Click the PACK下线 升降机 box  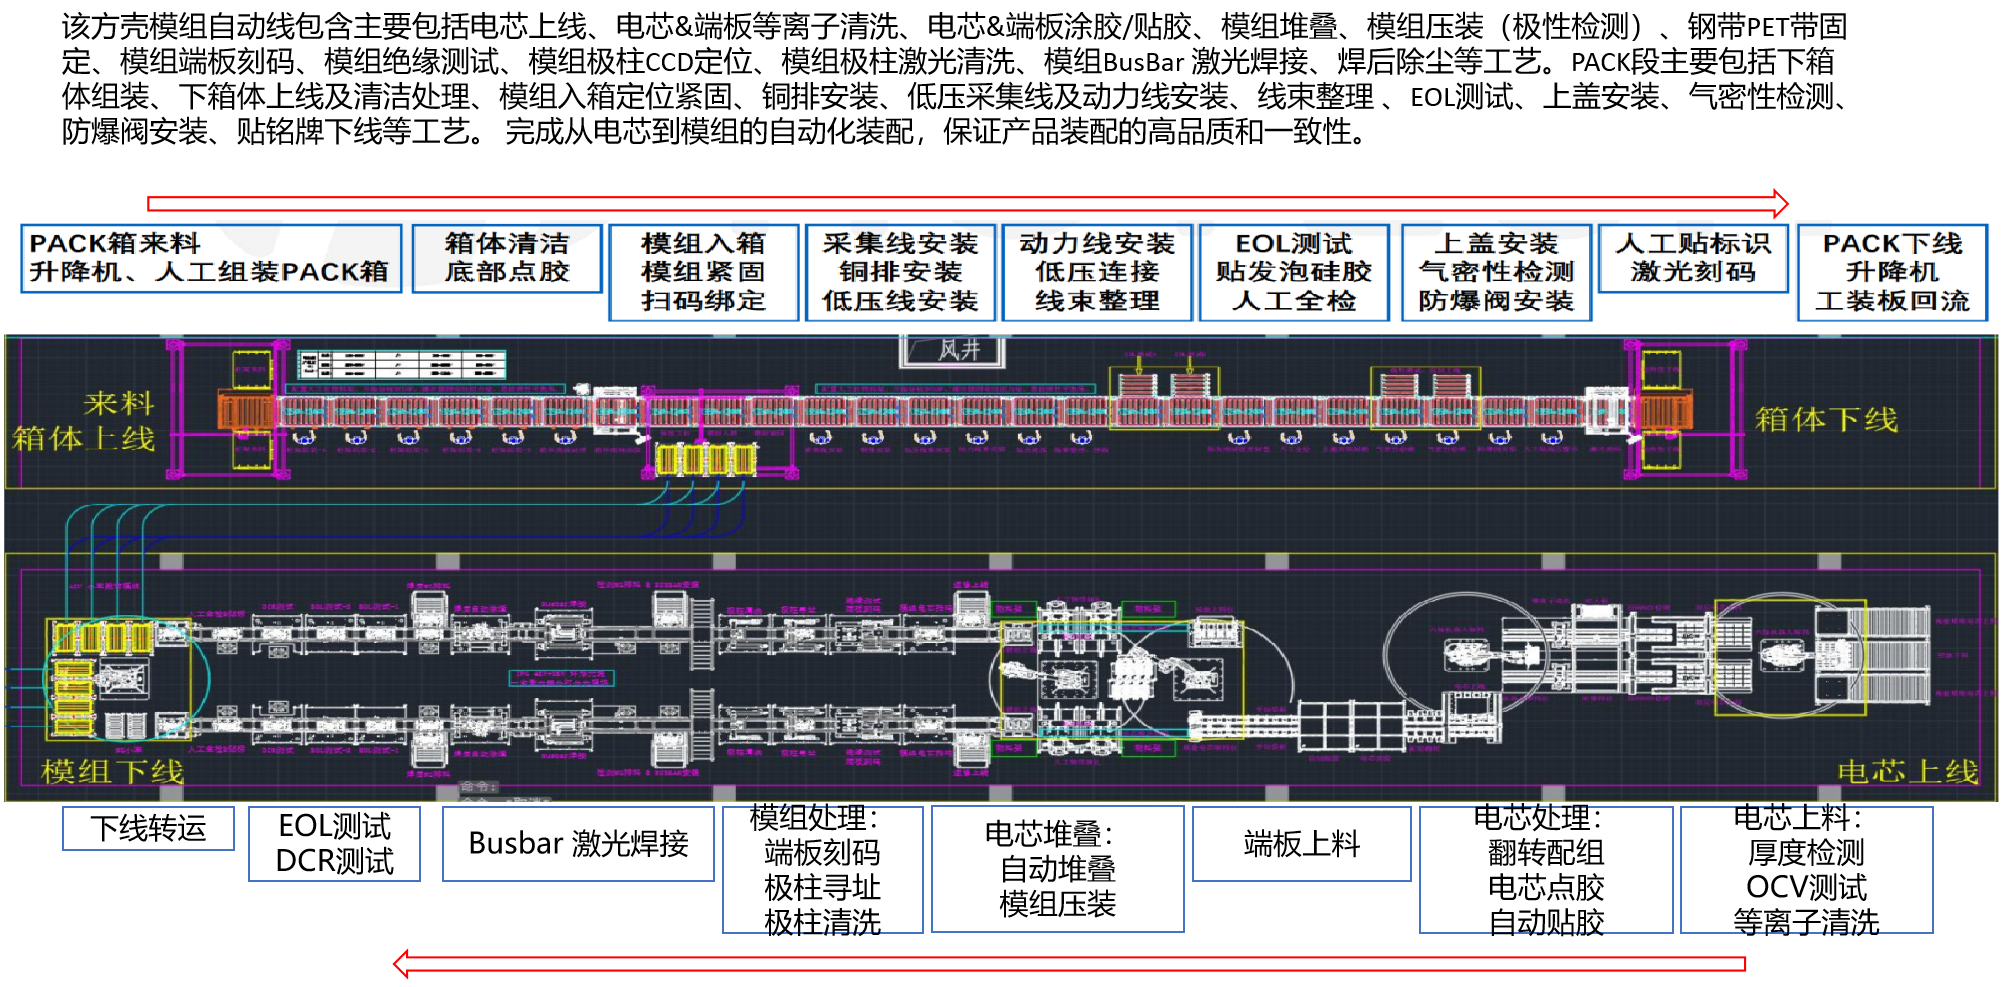1892,272
